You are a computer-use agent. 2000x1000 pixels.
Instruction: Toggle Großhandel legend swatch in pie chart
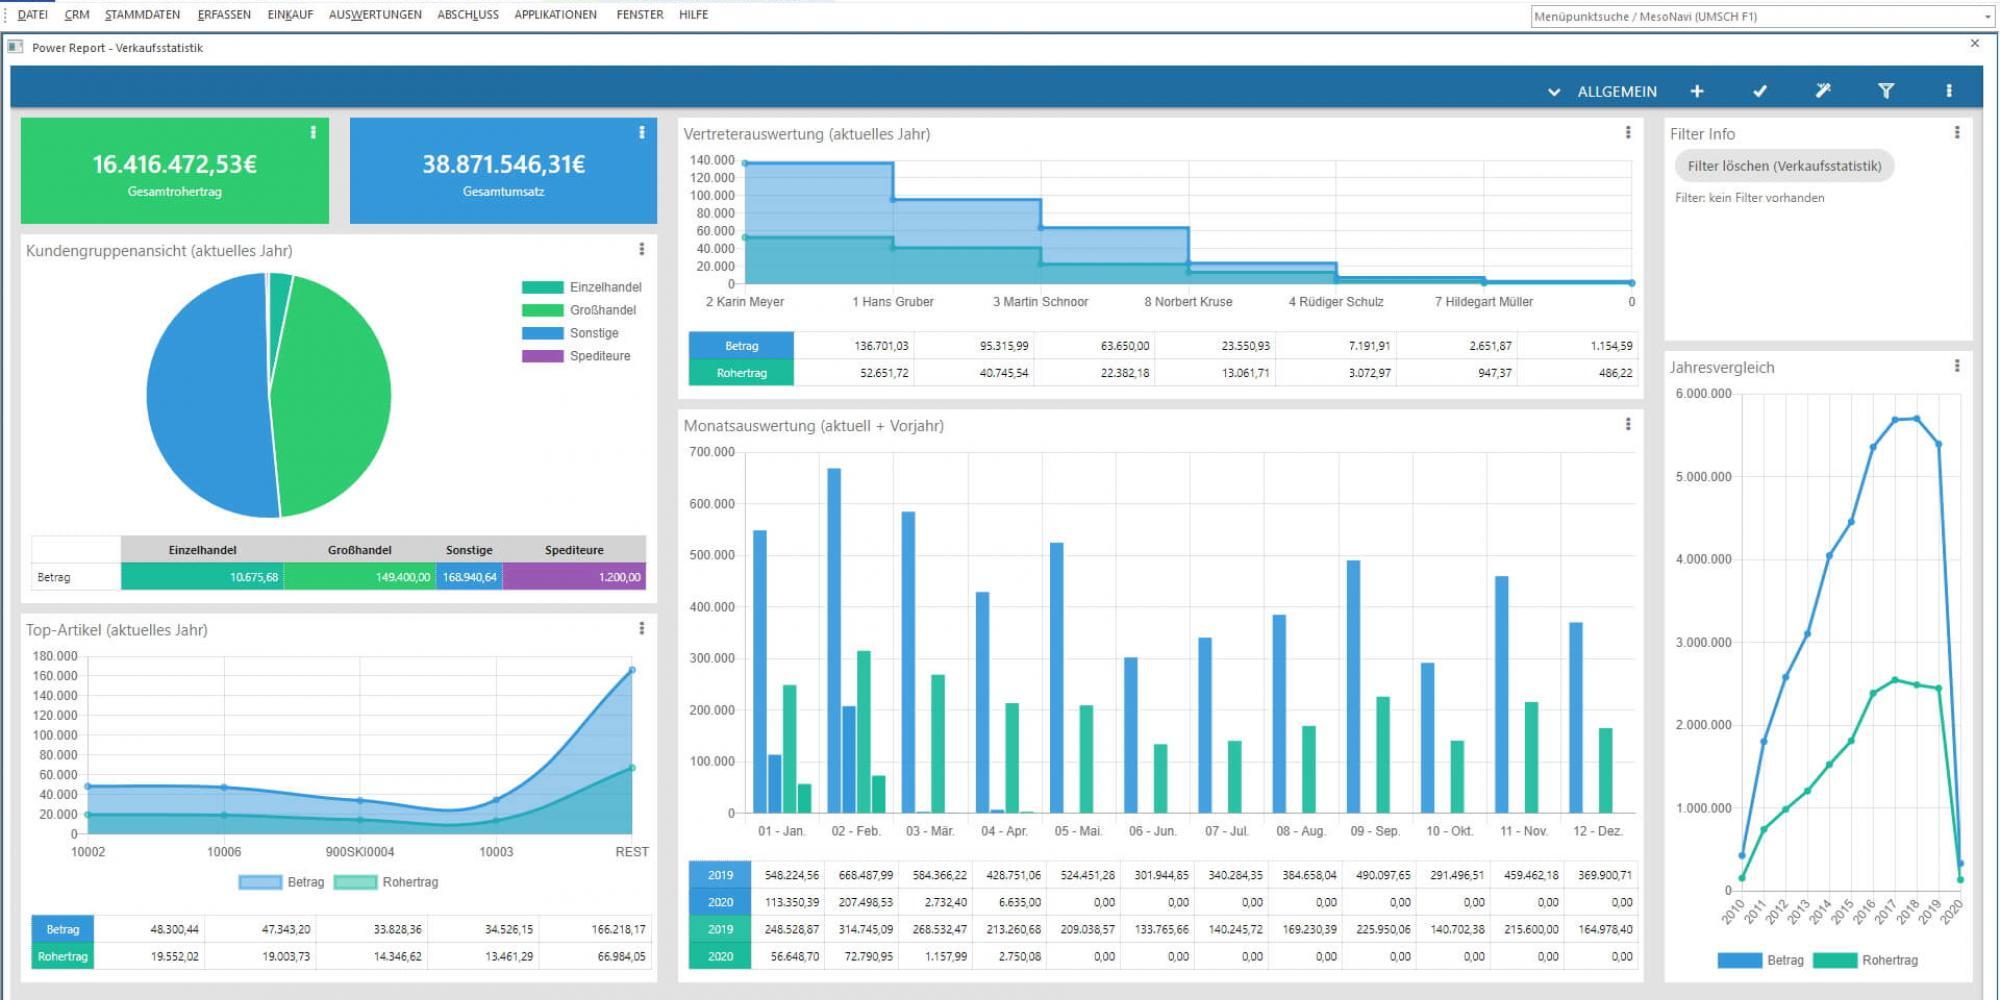tap(542, 310)
